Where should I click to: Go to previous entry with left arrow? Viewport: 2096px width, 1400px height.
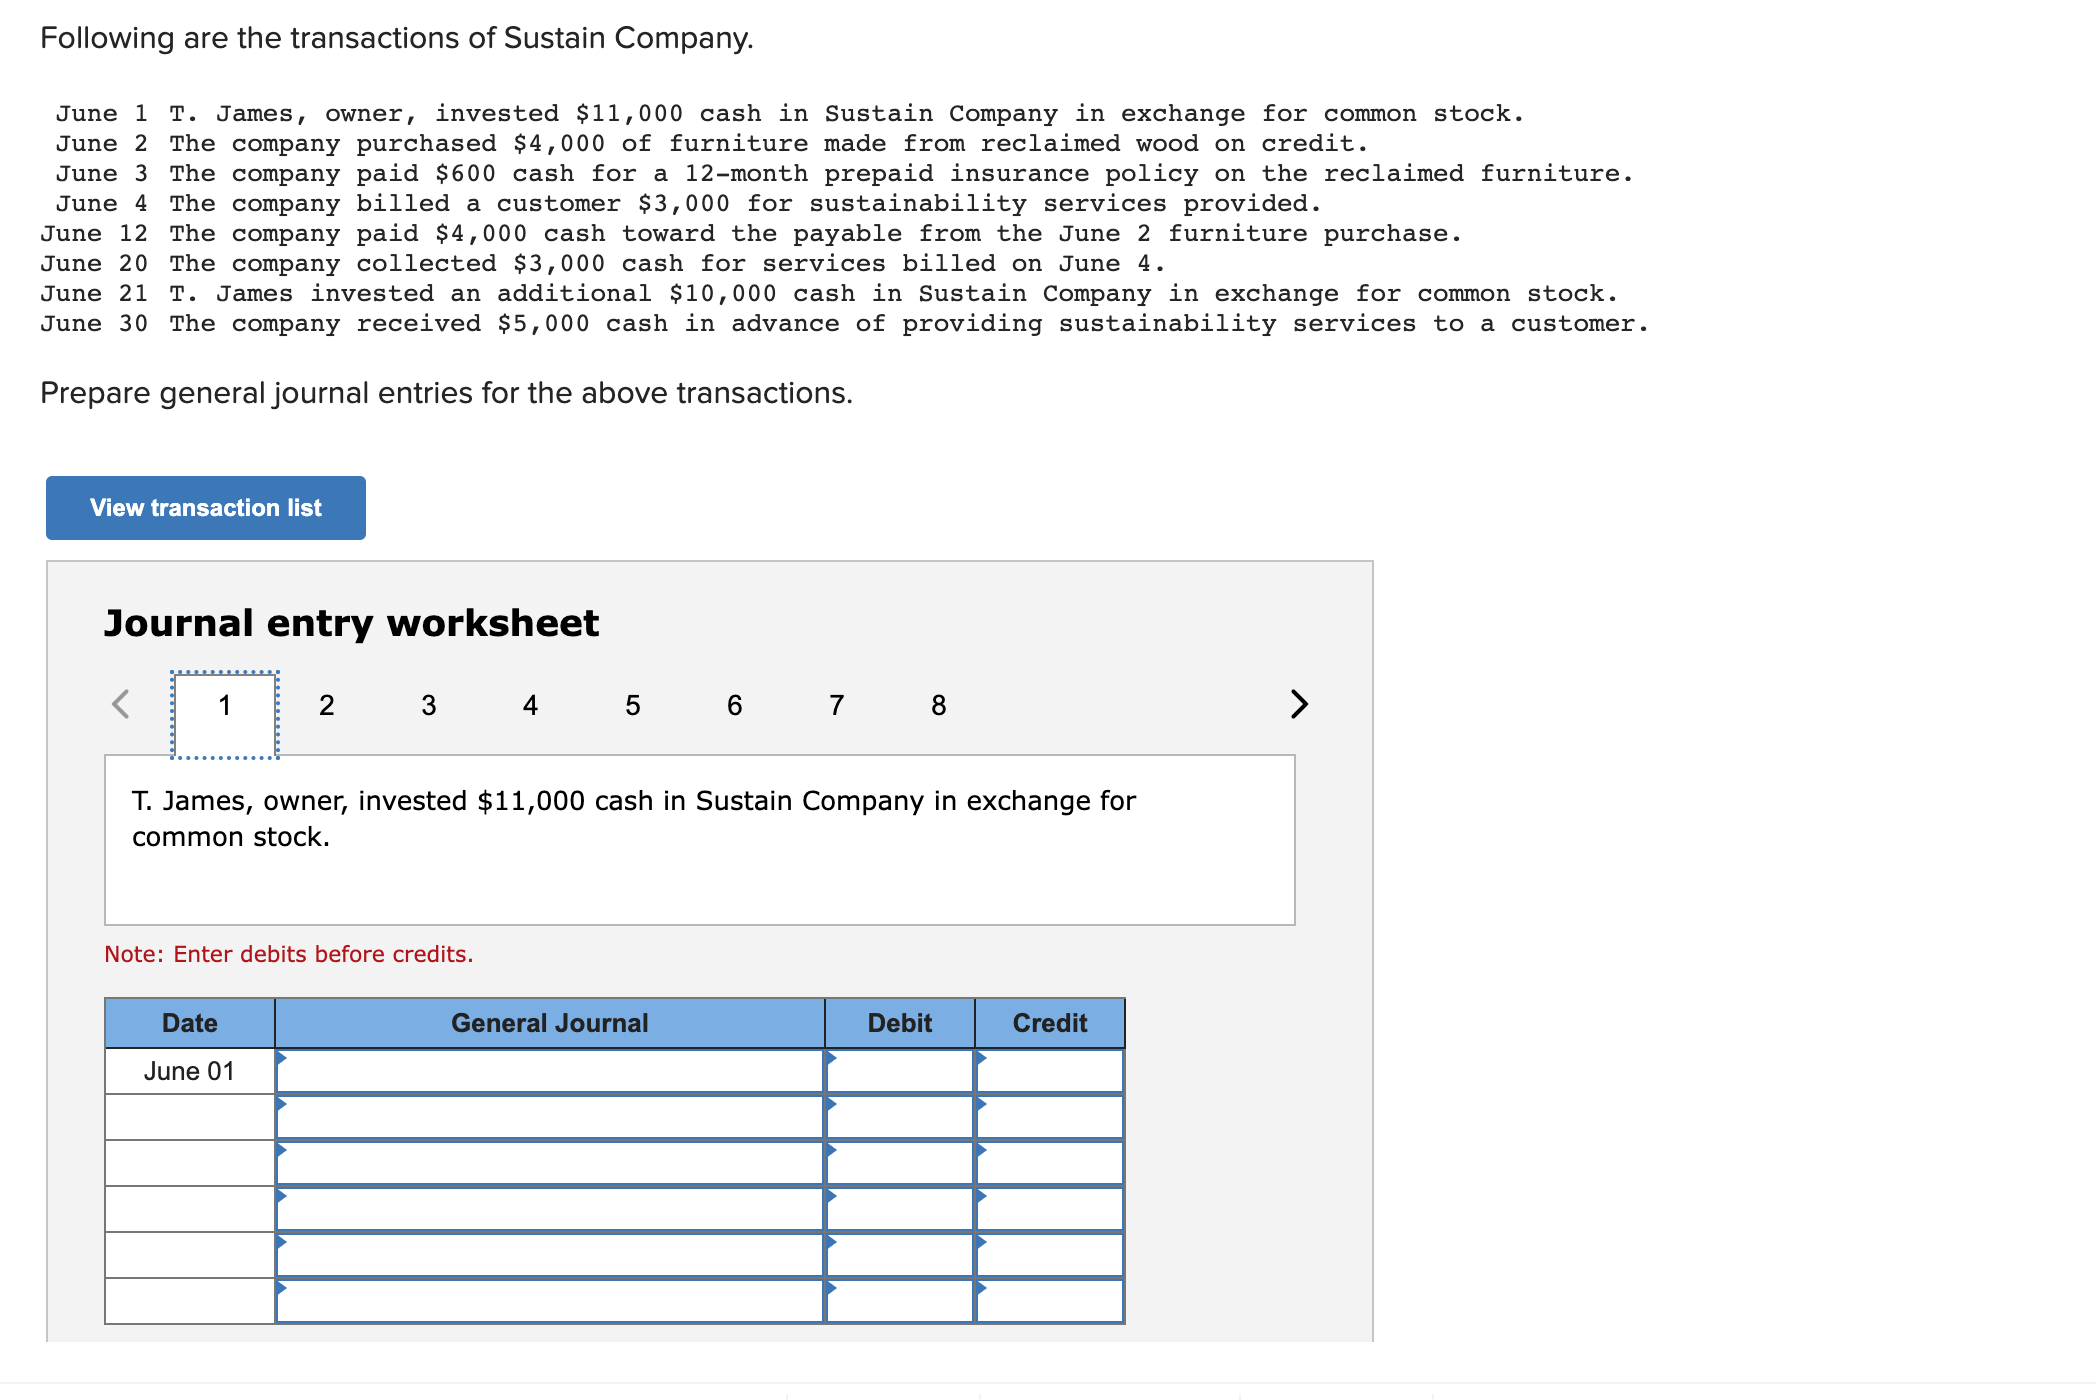(x=121, y=704)
